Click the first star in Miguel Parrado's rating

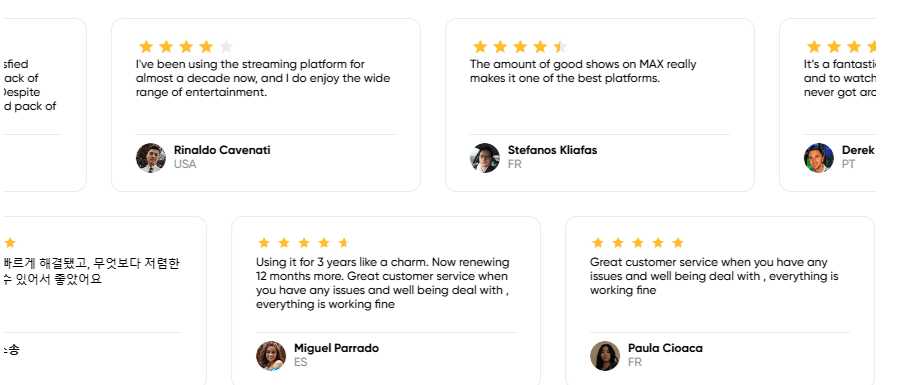pos(263,243)
